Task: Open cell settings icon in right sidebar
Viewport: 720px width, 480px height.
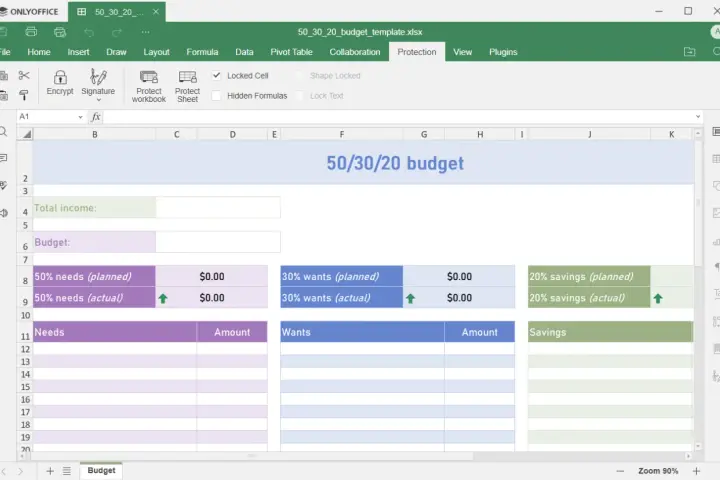Action: 716,132
